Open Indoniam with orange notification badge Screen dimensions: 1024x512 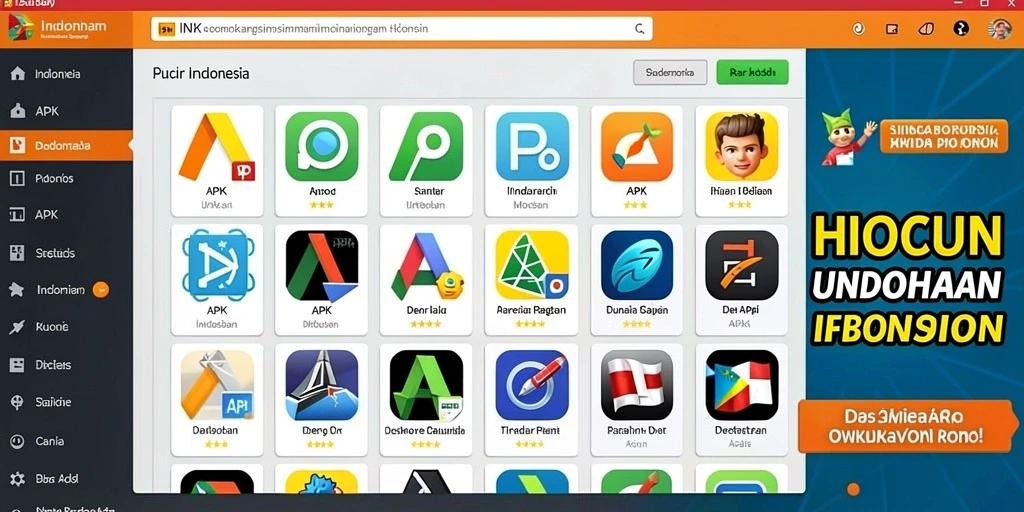point(65,289)
